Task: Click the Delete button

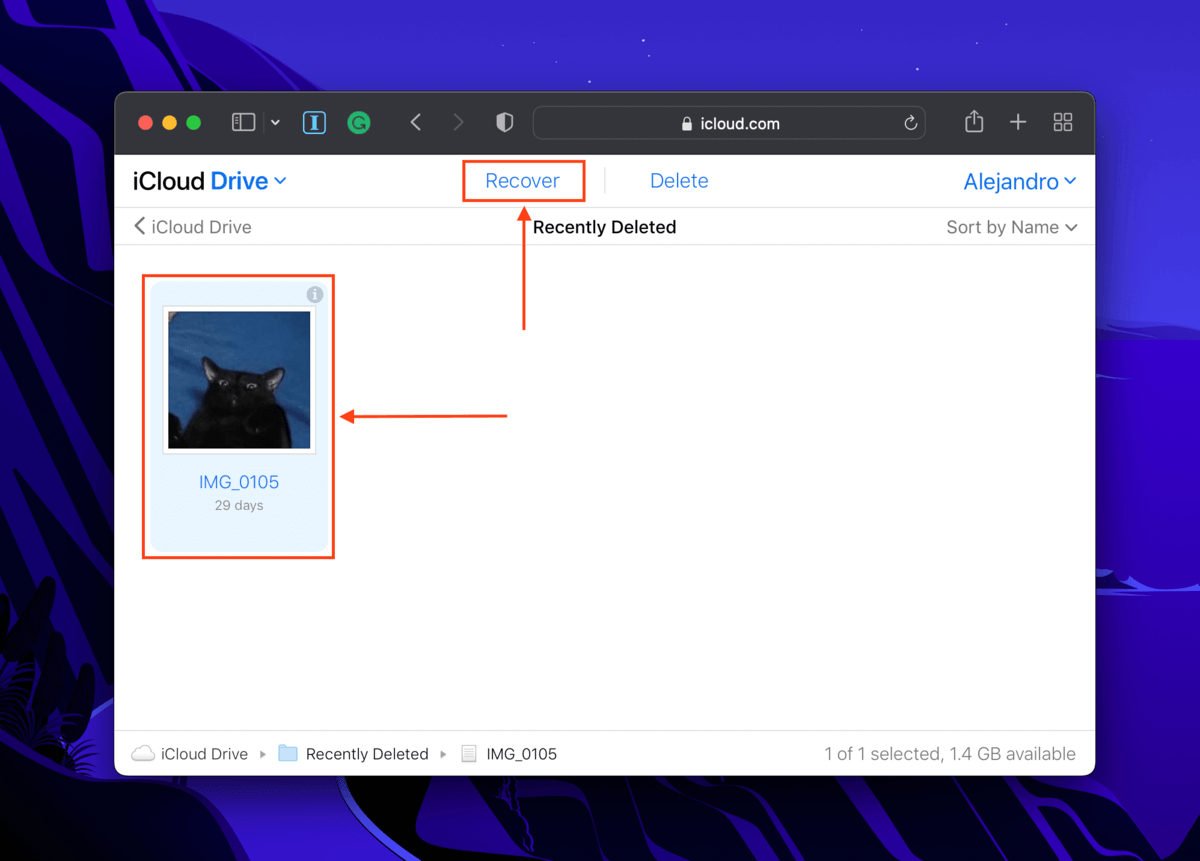Action: click(x=679, y=181)
